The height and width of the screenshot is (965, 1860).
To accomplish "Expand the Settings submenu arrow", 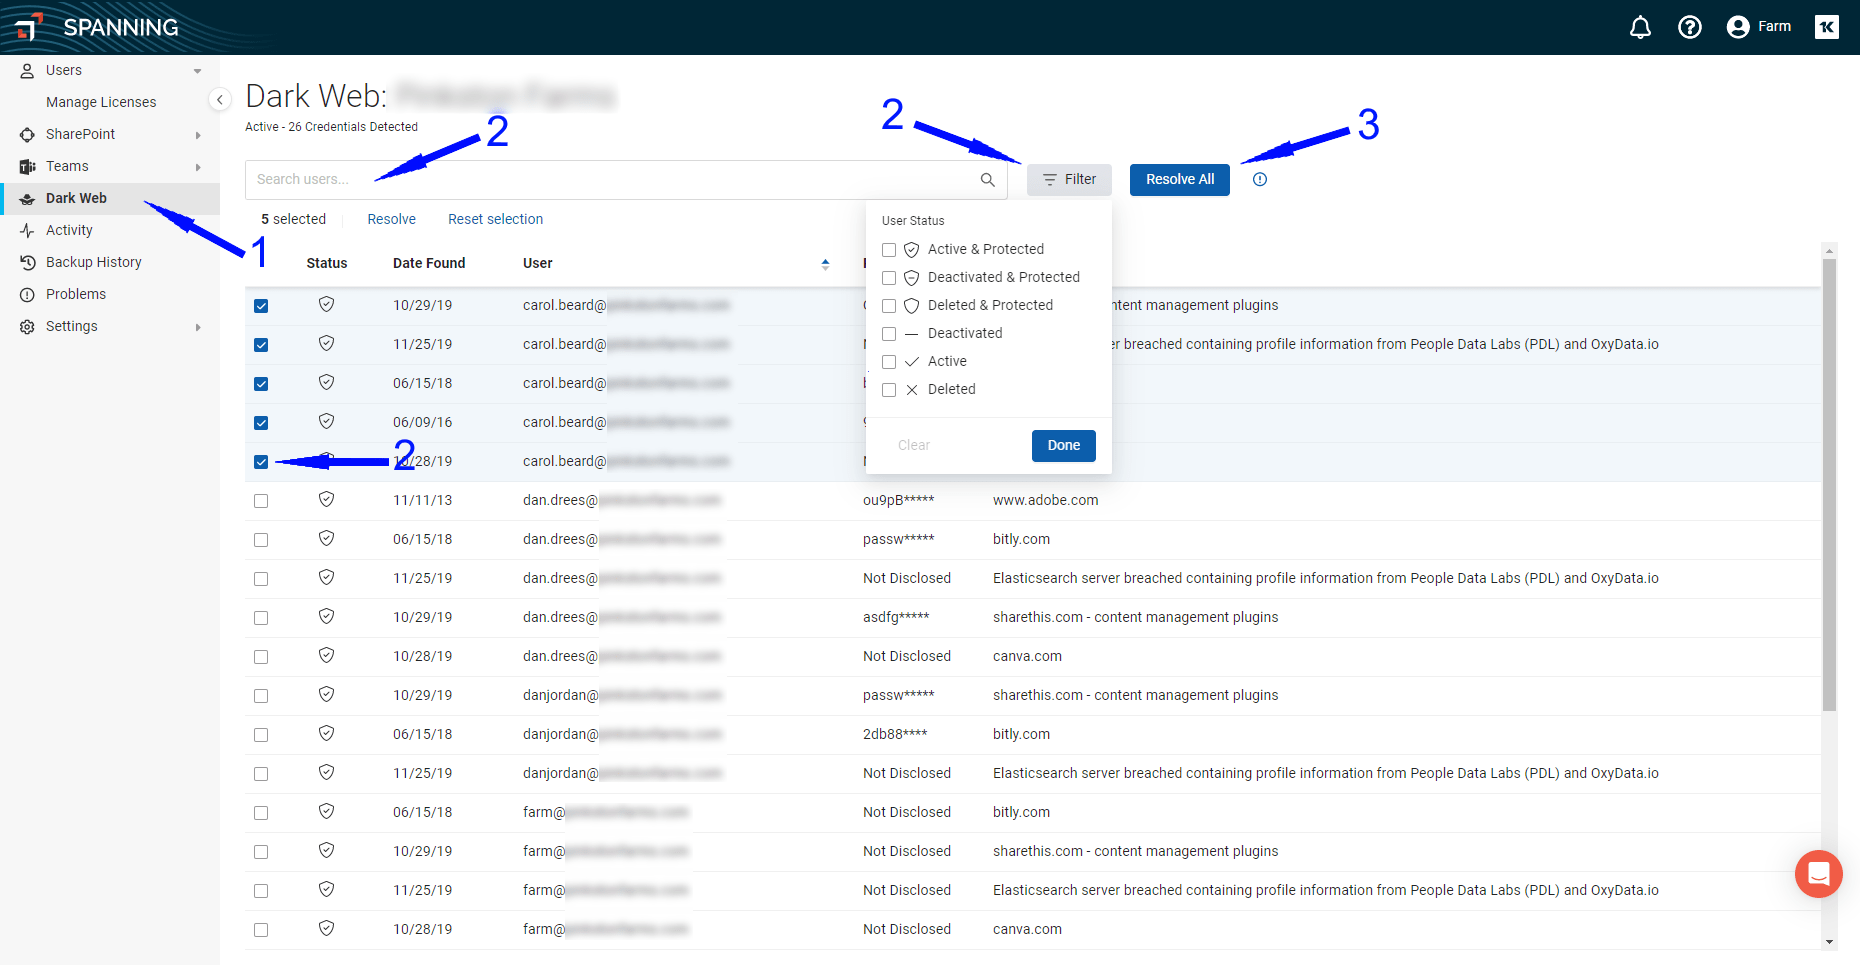I will click(x=198, y=327).
